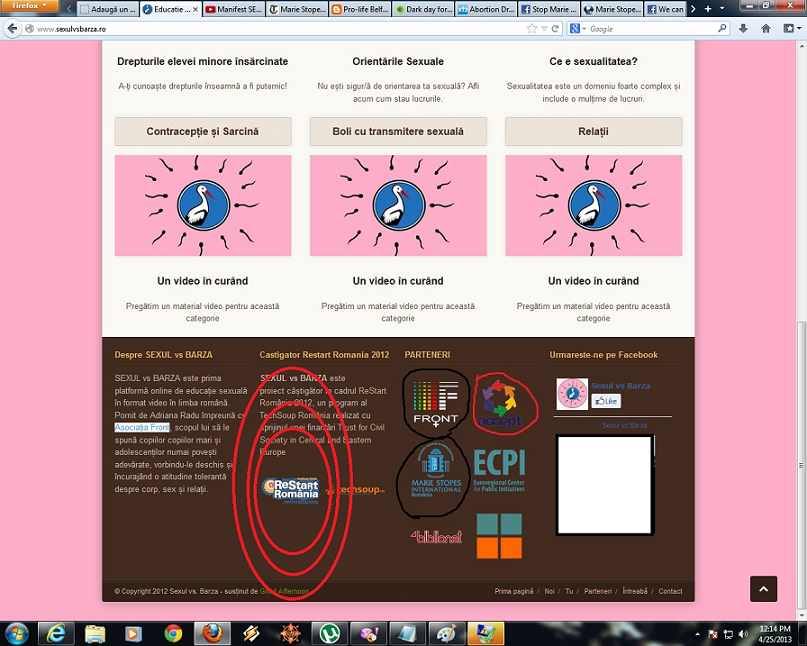The width and height of the screenshot is (807, 646).
Task: Open the Firefox menu button
Action: tap(30, 6)
